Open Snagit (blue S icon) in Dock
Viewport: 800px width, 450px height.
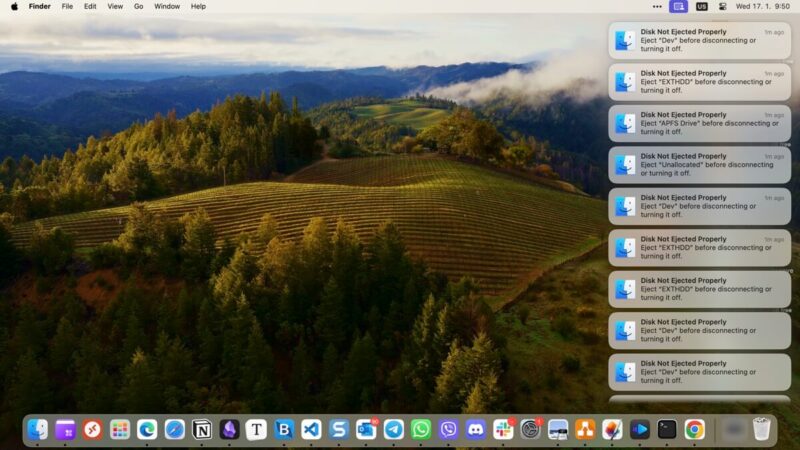pyautogui.click(x=338, y=430)
